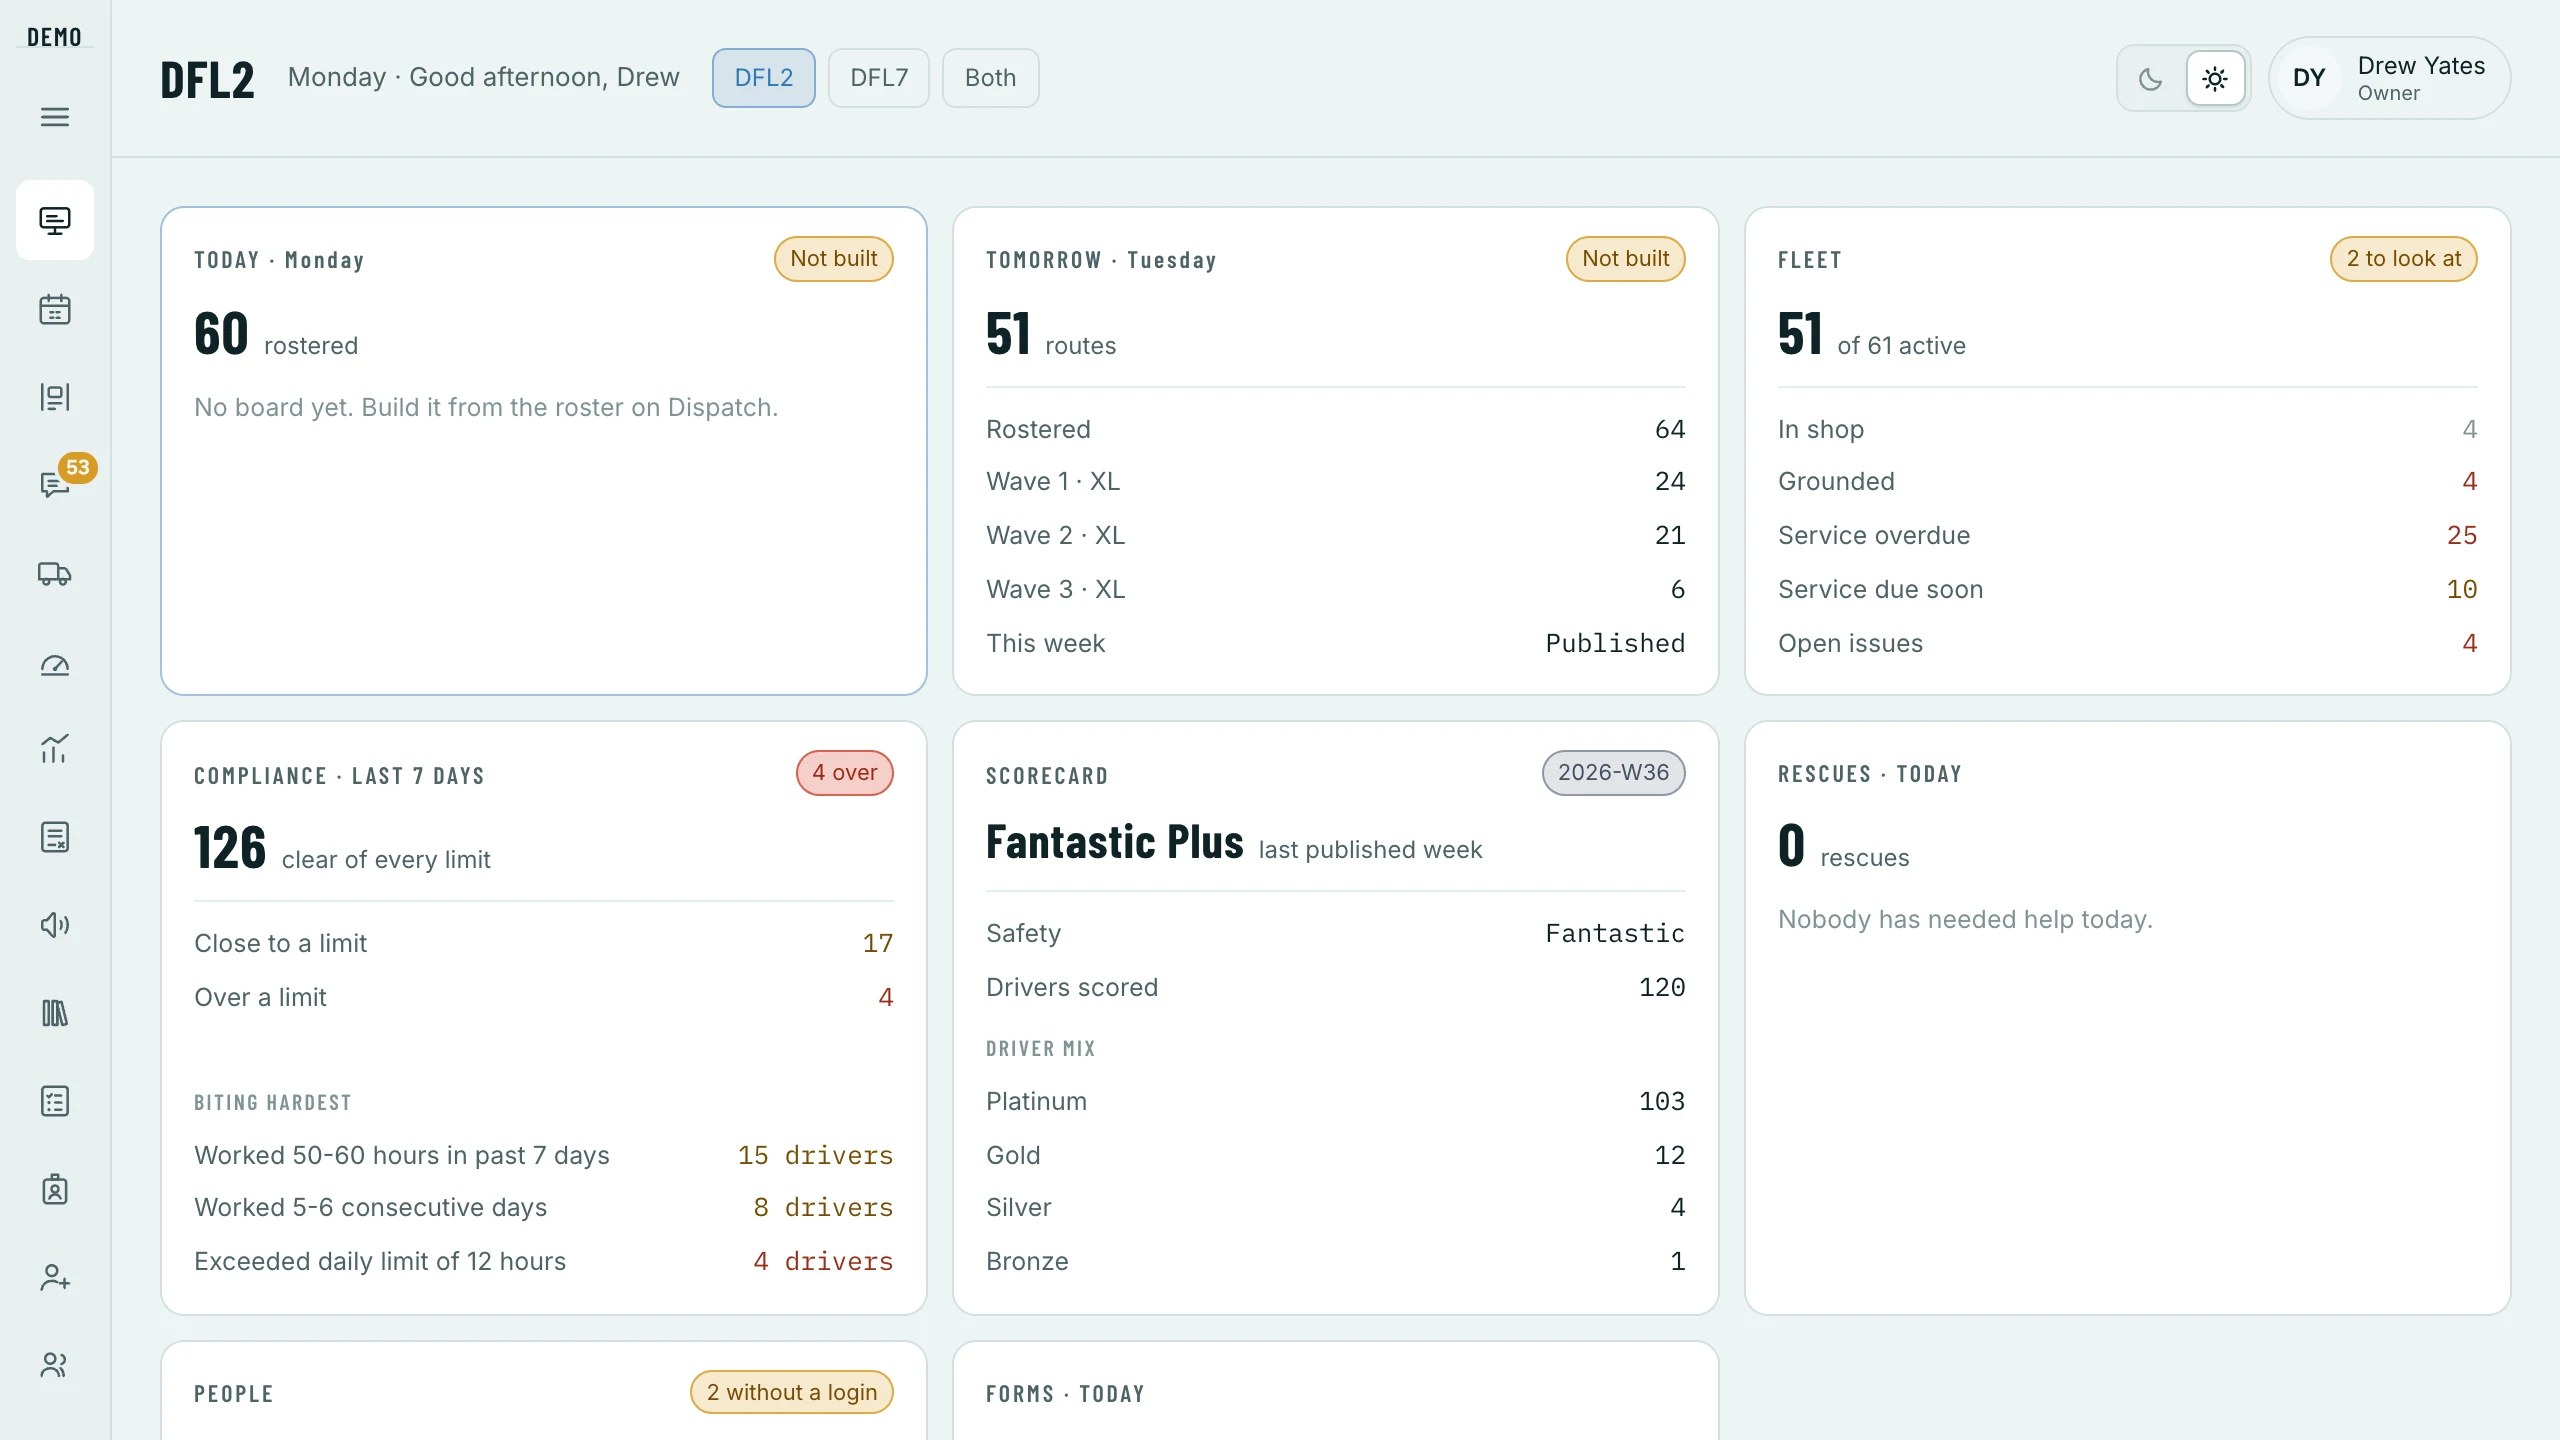Open the Tomorrow Tuesday card heading
Viewport: 2560px width, 1440px height.
tap(1101, 260)
